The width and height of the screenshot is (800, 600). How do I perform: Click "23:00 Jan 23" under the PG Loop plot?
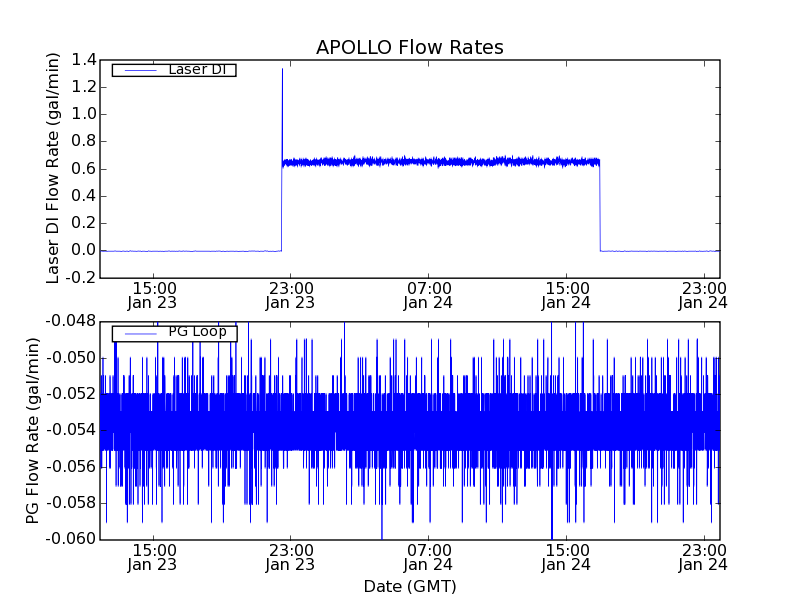pos(290,558)
